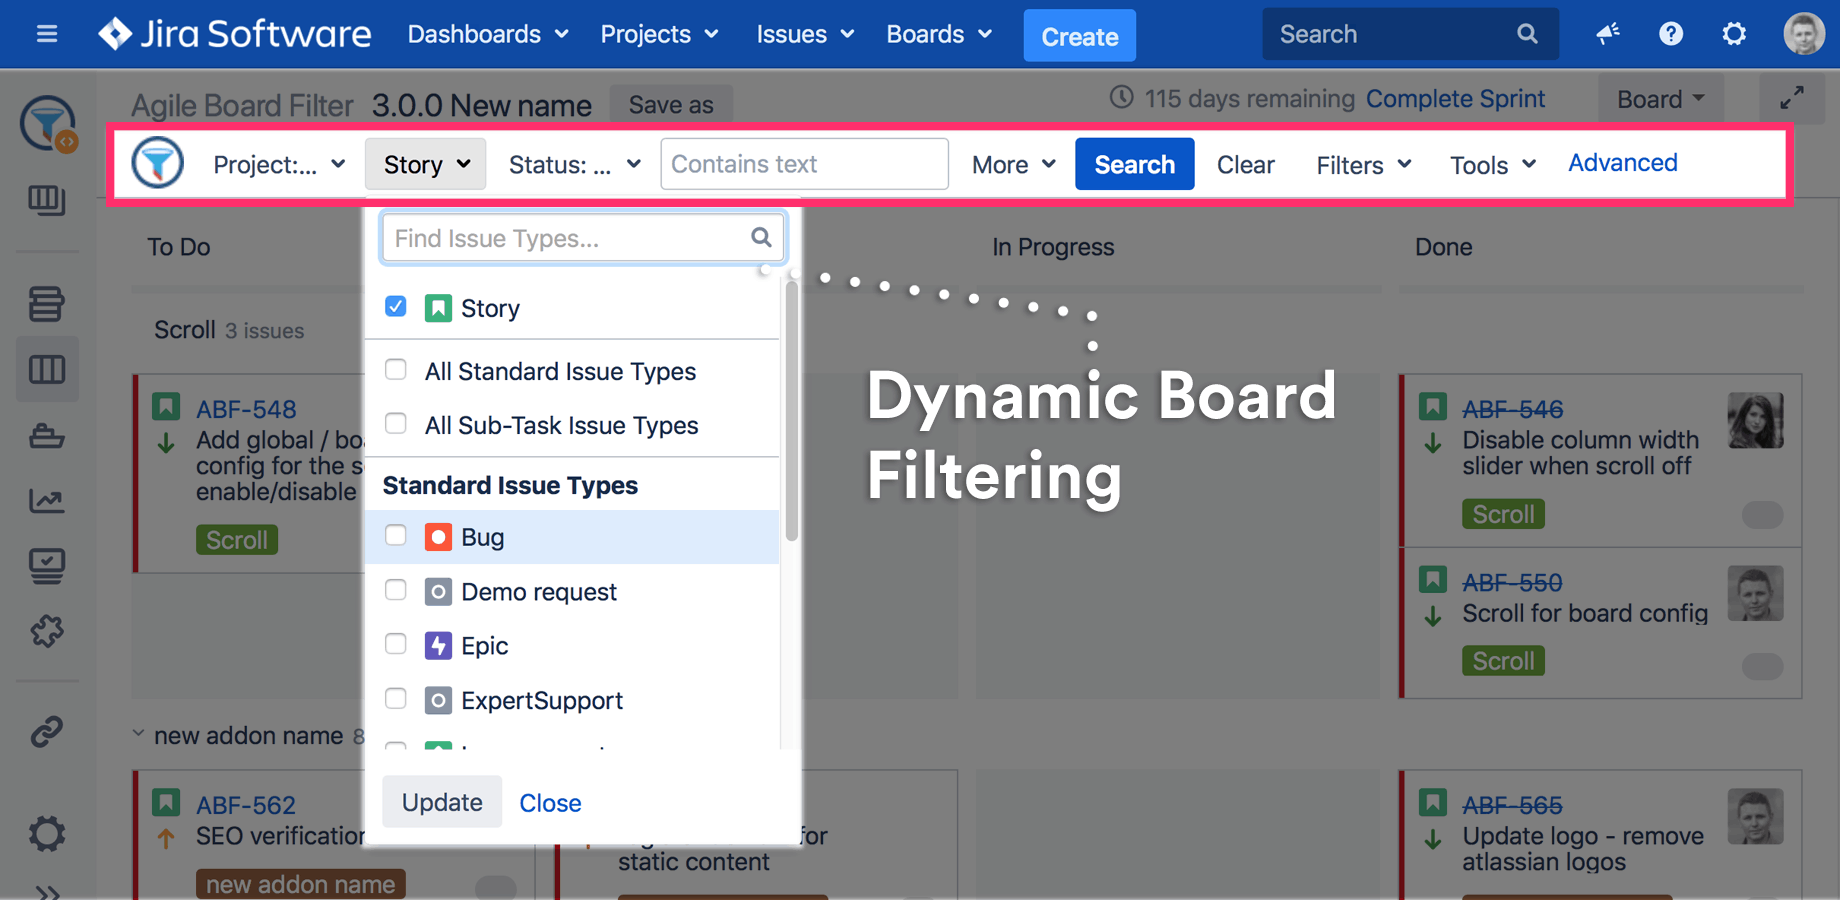Open Help using the question mark icon
The width and height of the screenshot is (1840, 900).
[x=1670, y=33]
